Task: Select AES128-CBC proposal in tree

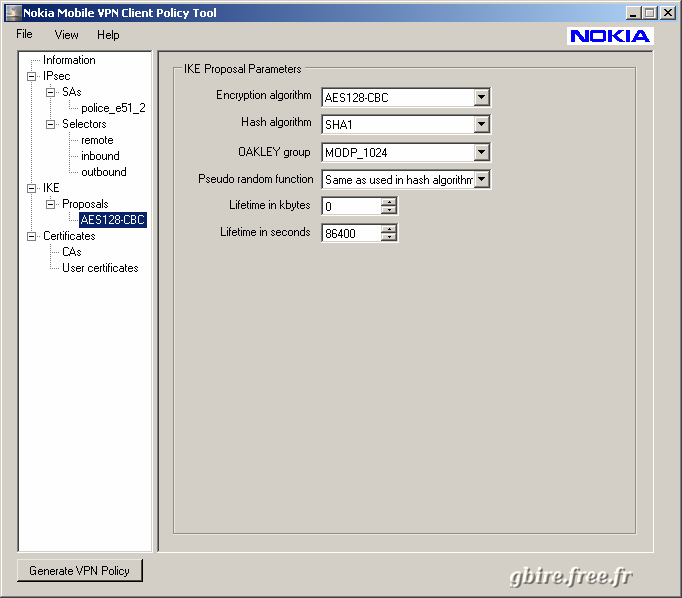Action: (x=113, y=220)
